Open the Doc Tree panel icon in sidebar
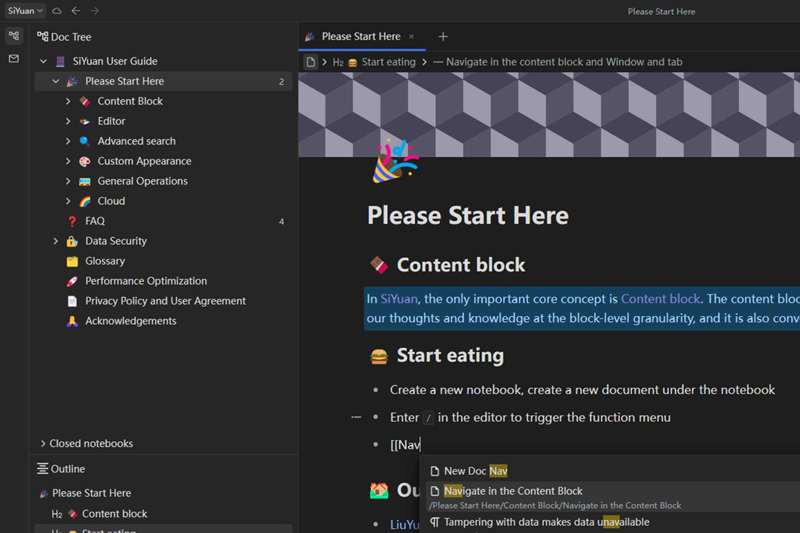 pos(14,36)
